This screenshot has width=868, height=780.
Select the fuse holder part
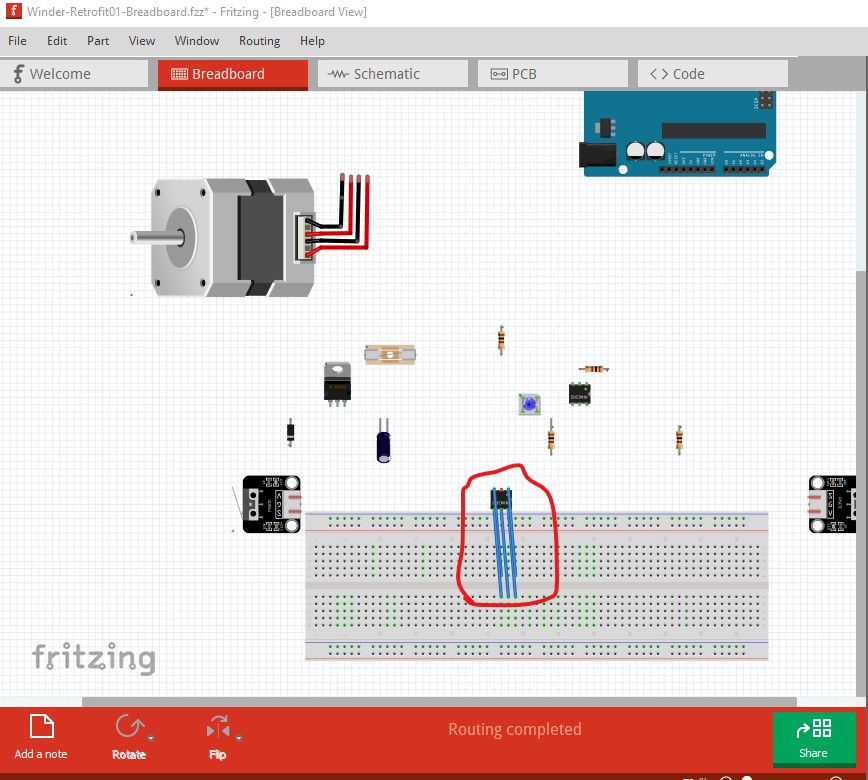click(390, 354)
